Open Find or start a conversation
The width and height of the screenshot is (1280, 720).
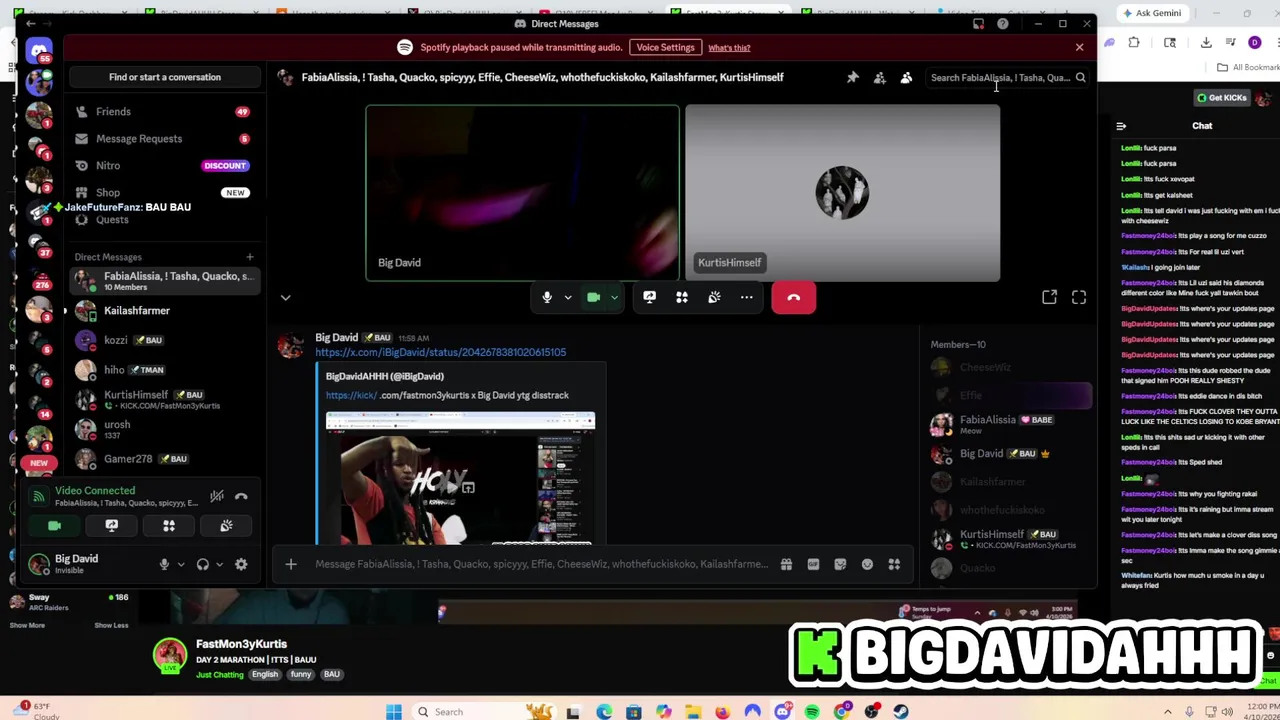click(x=165, y=77)
